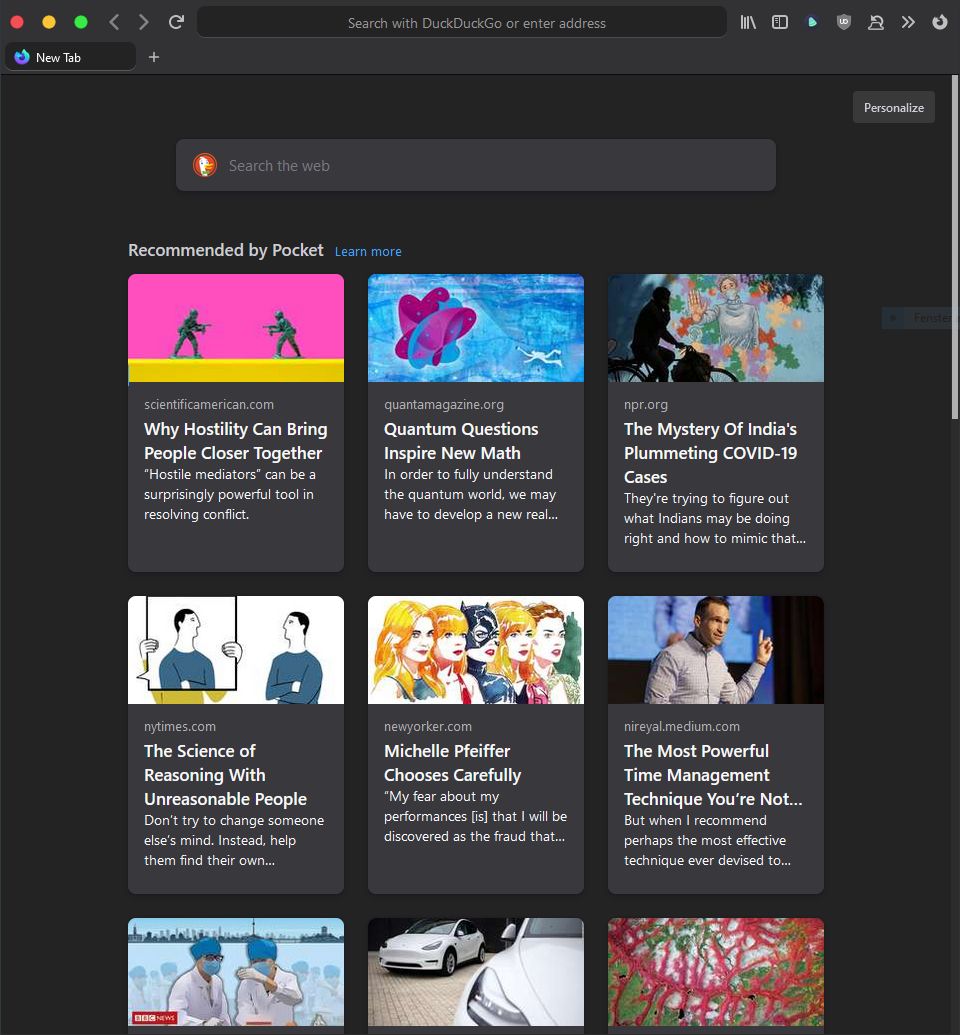The height and width of the screenshot is (1035, 960).
Task: Toggle the browser sidebar
Action: coord(780,22)
